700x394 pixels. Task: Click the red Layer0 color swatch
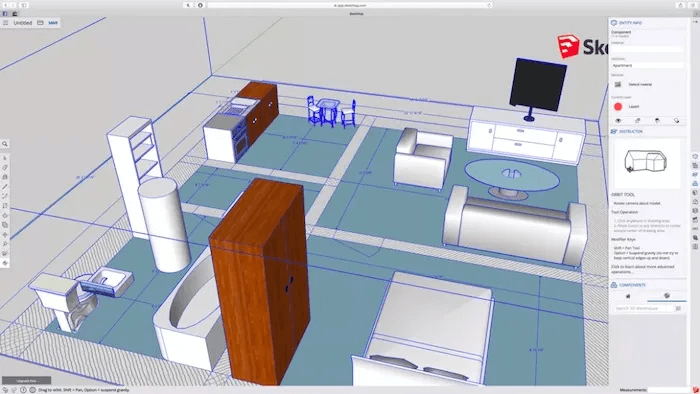(x=618, y=107)
